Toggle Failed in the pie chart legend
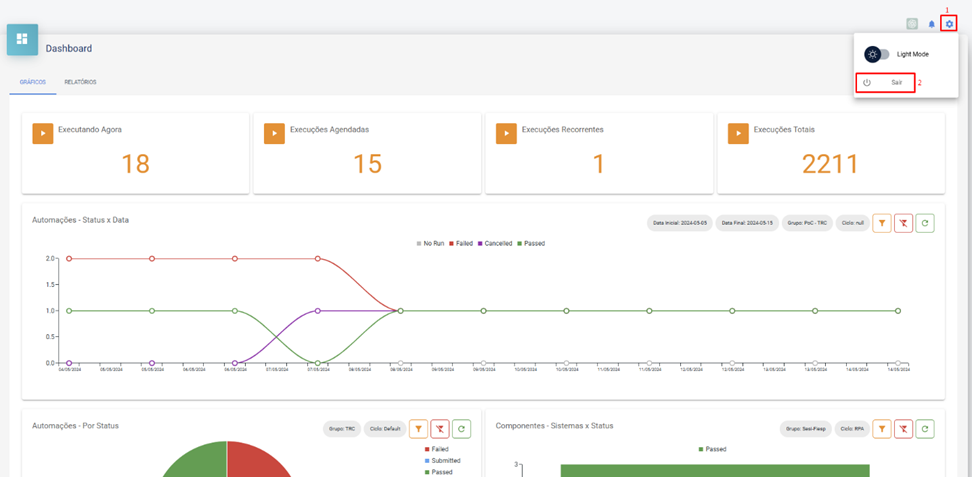This screenshot has width=972, height=477. coord(436,449)
